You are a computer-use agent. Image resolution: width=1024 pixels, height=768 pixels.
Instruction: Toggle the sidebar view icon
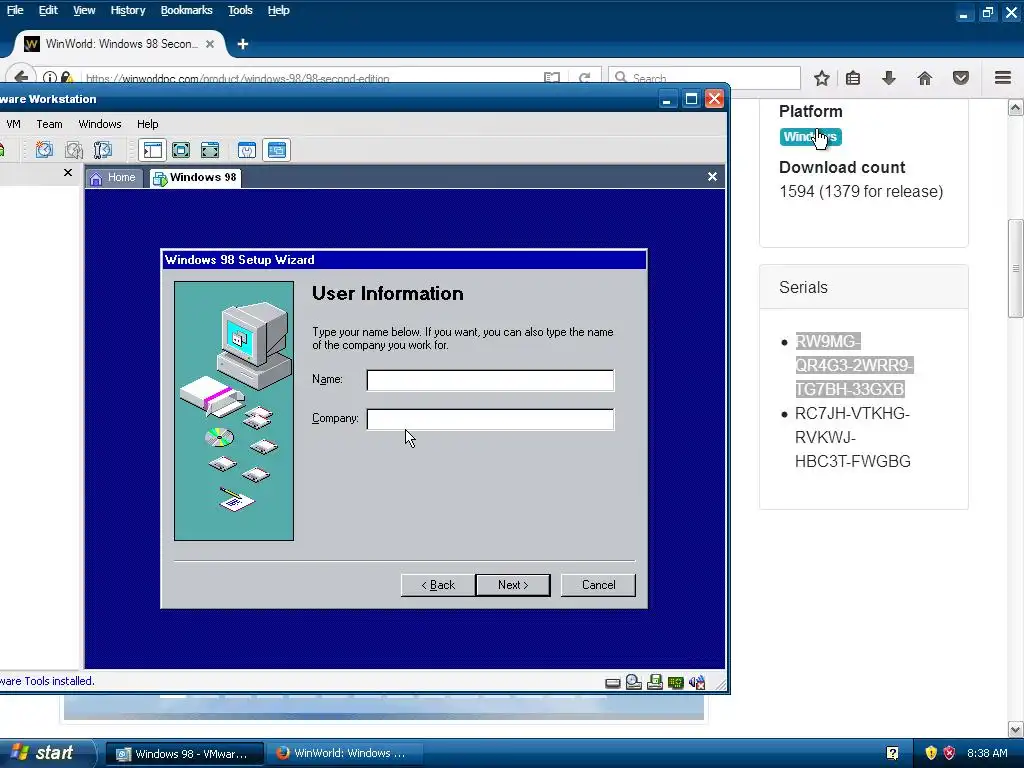(x=152, y=150)
